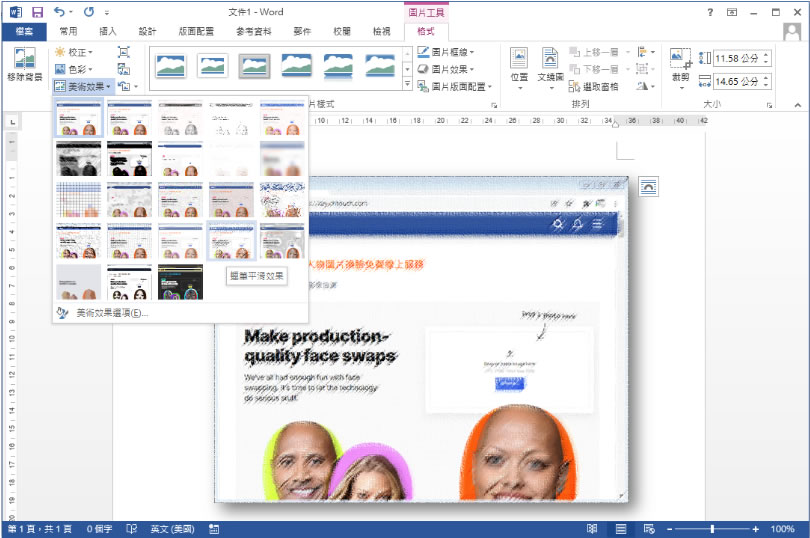Image resolution: width=810 pixels, height=538 pixels.
Task: Click the zoom in plus button
Action: pos(756,529)
